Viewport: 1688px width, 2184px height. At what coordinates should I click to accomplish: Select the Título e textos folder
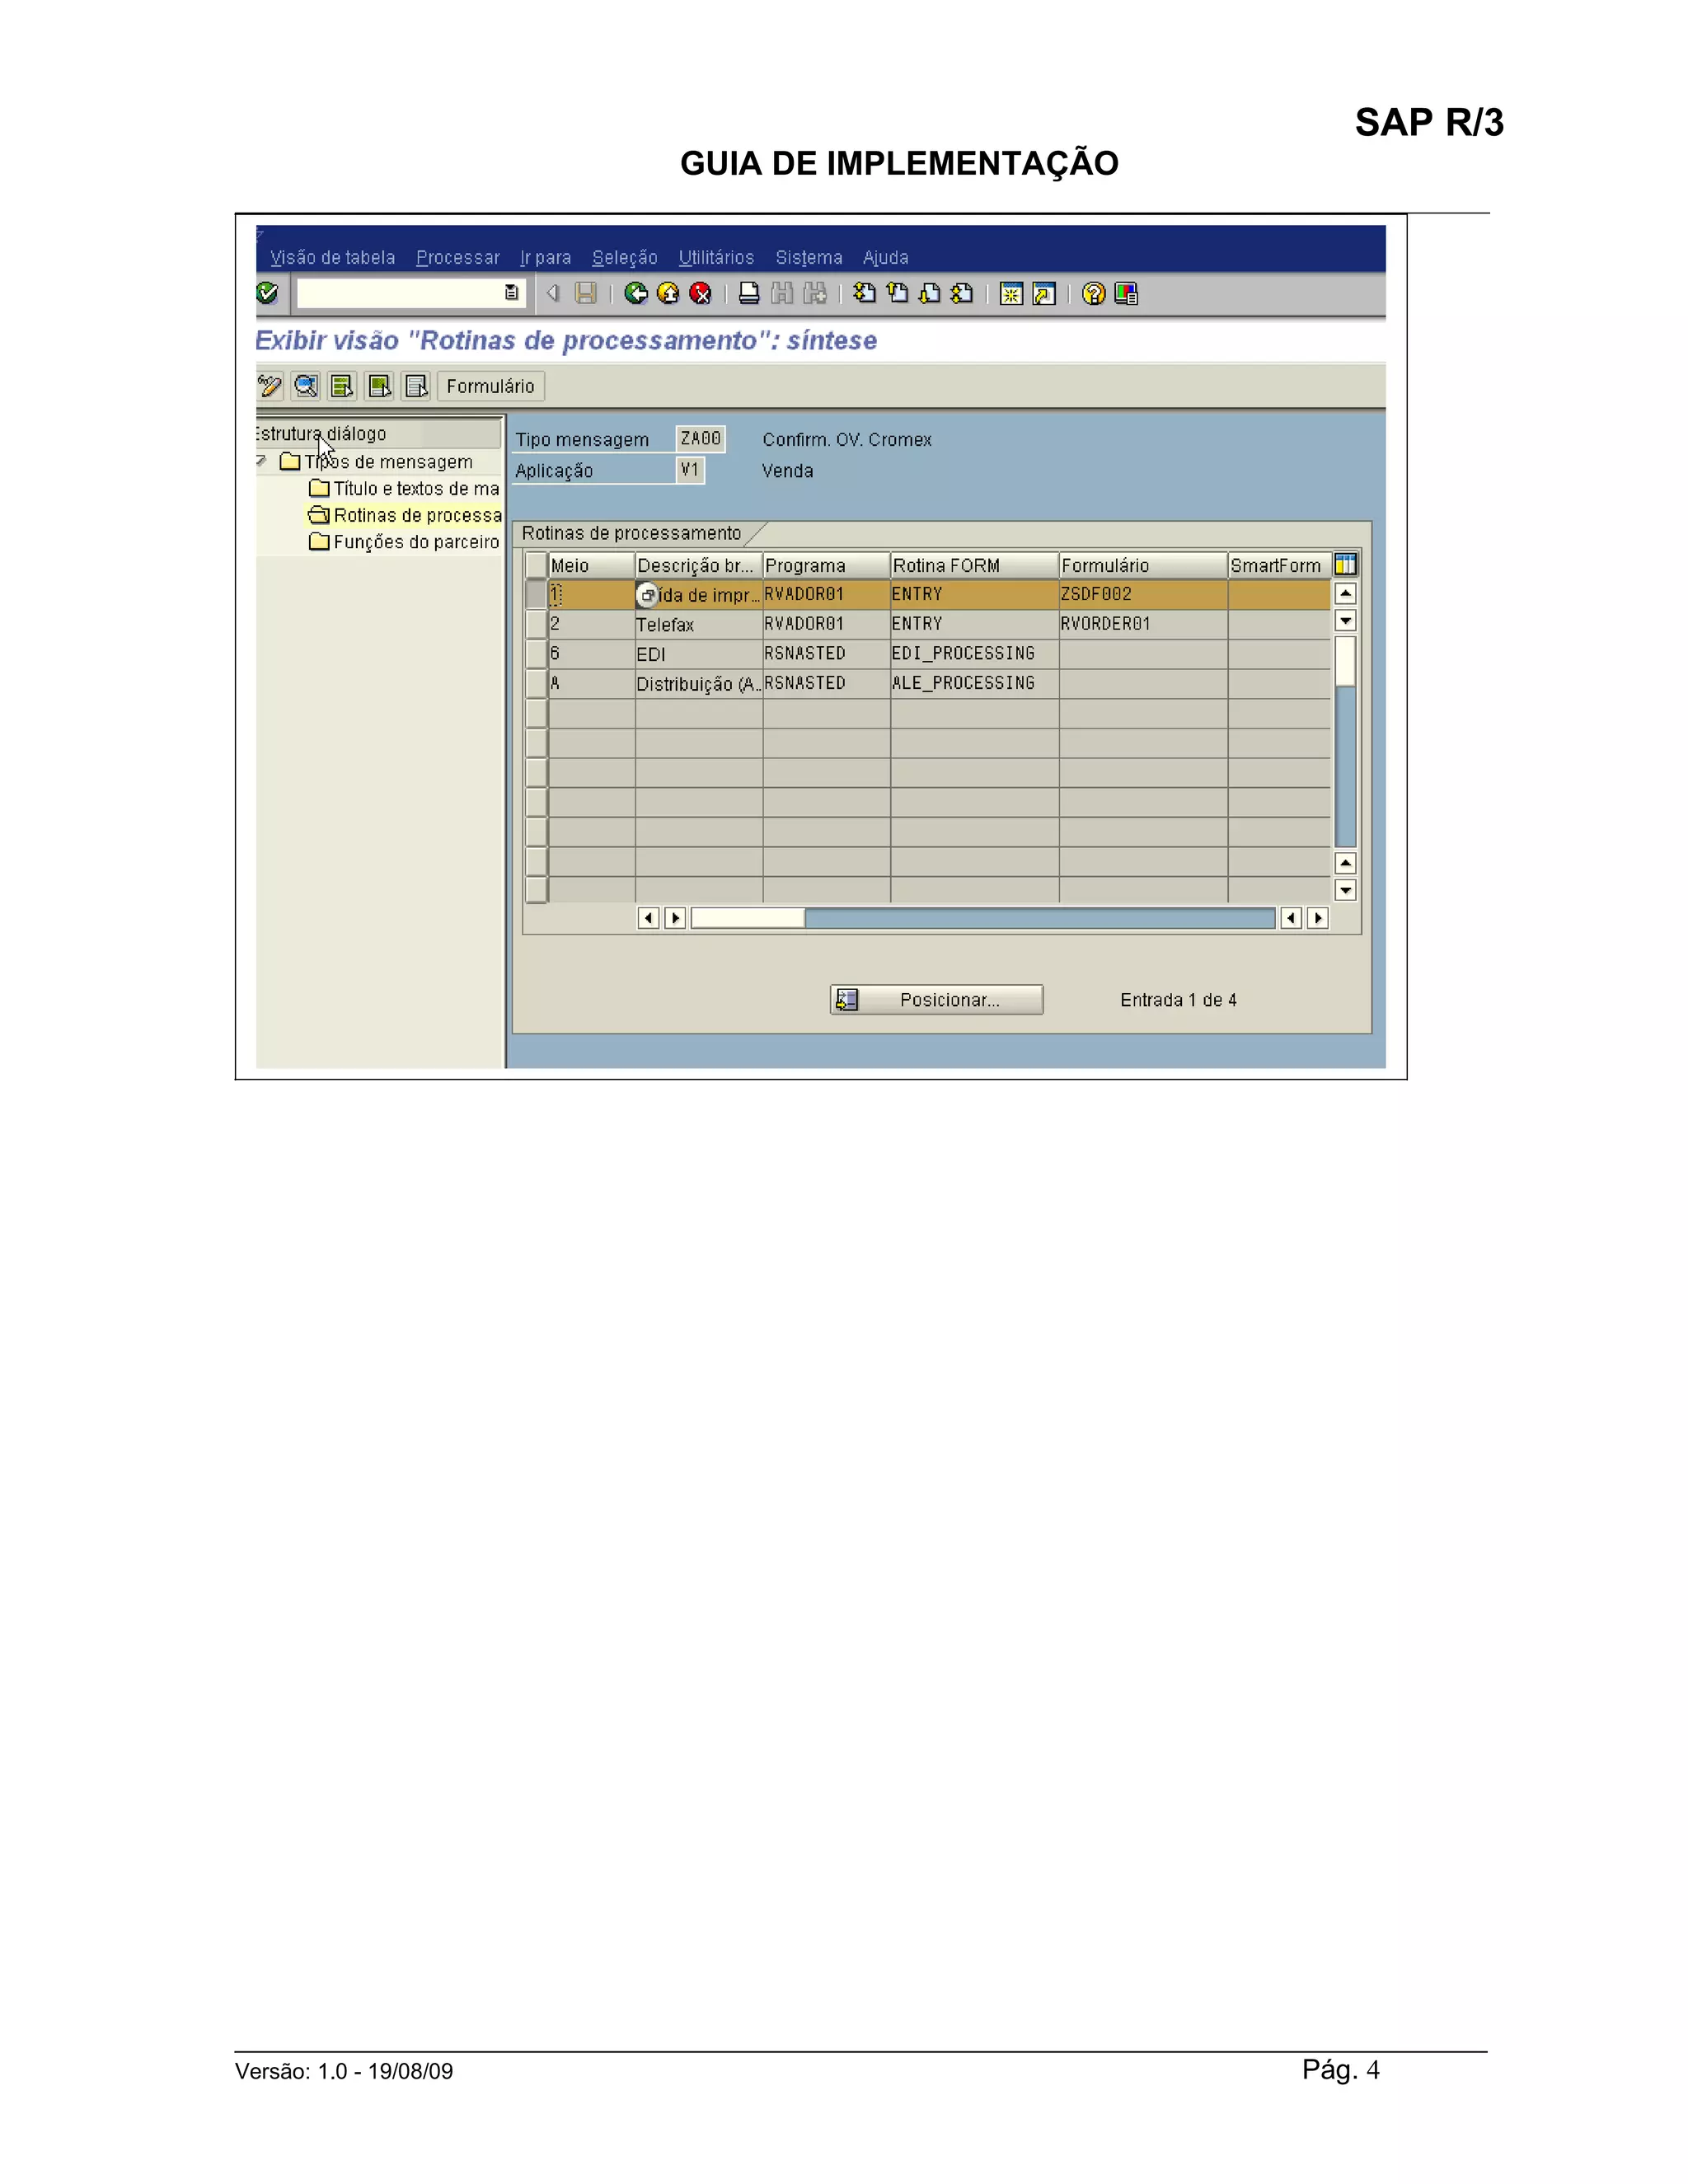coord(405,488)
